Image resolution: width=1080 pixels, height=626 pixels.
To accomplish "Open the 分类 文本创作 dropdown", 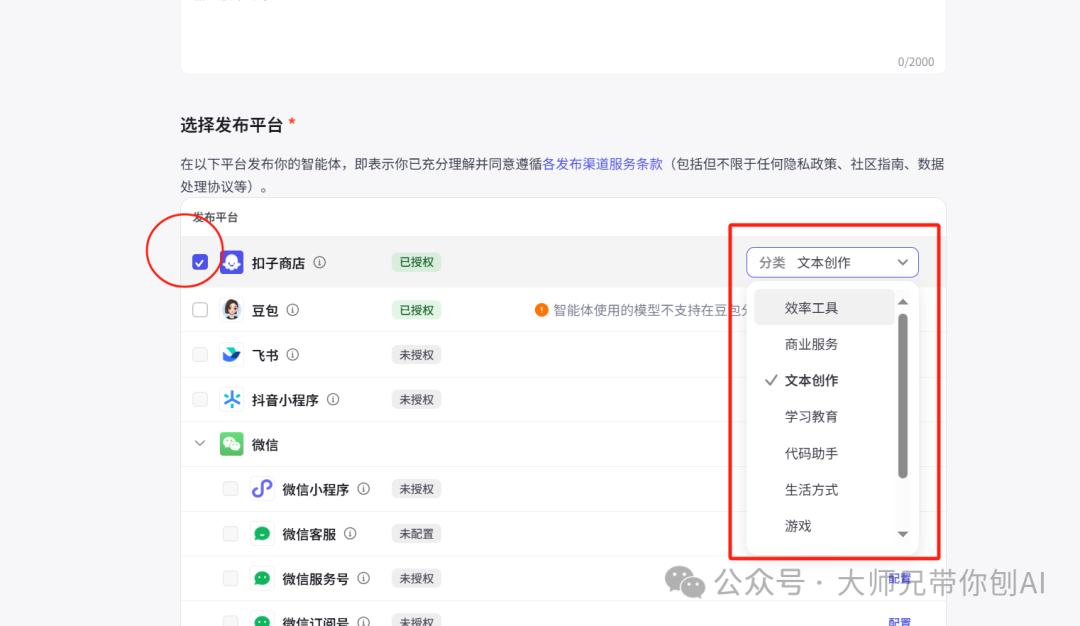I will click(x=832, y=262).
